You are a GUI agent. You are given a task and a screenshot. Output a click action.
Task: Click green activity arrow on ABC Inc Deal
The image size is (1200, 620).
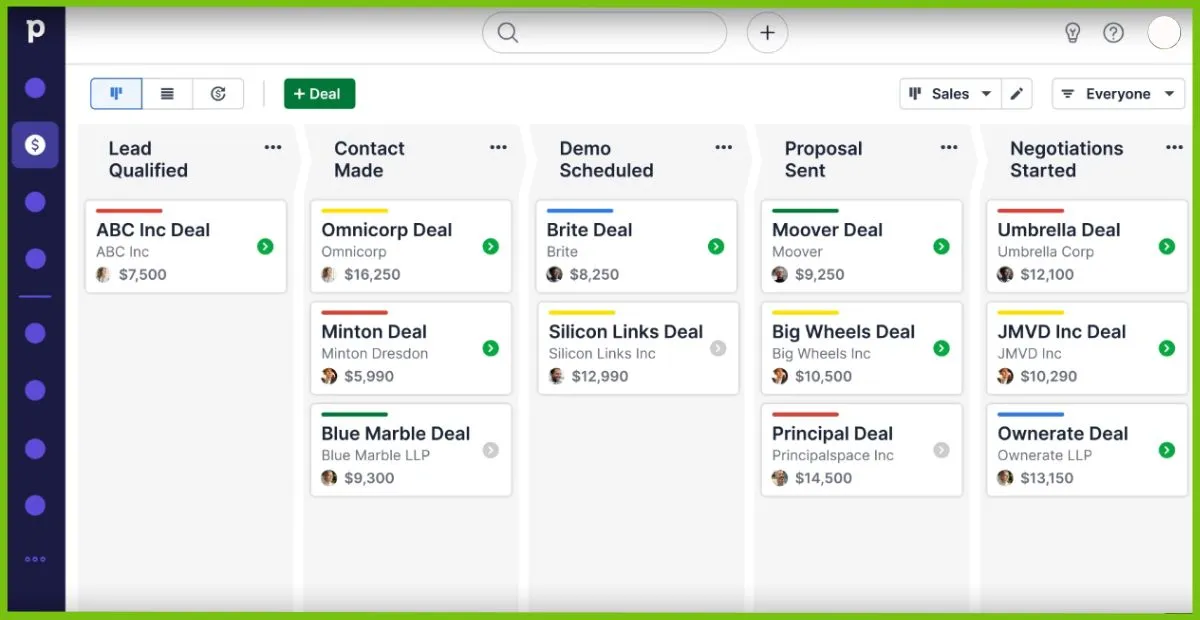click(265, 246)
